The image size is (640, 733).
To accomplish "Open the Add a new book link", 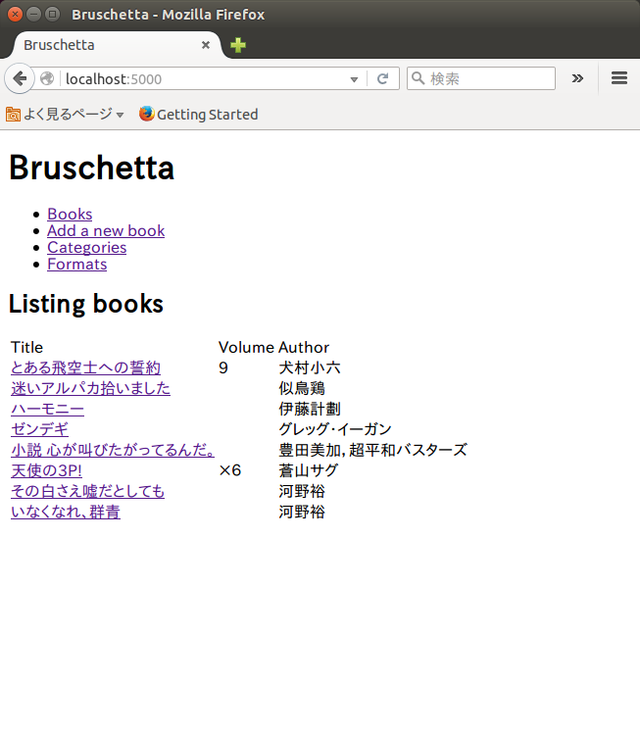I will point(106,231).
